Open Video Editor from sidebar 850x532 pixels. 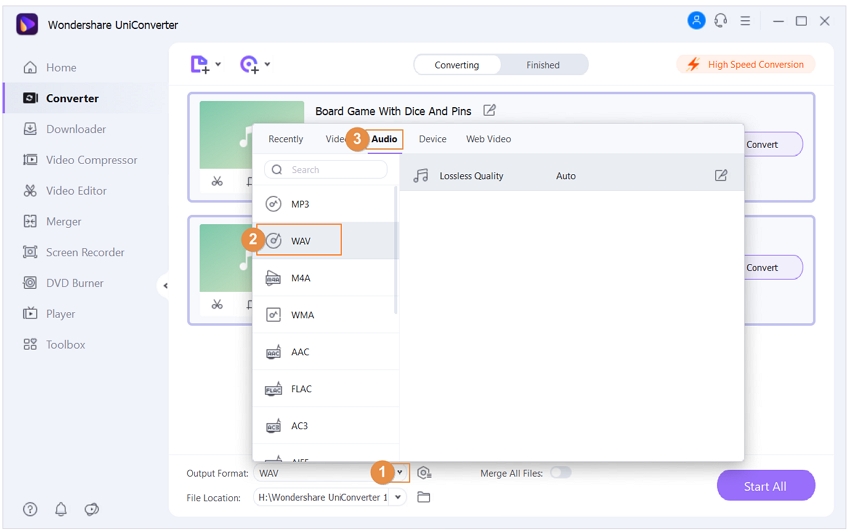click(65, 191)
